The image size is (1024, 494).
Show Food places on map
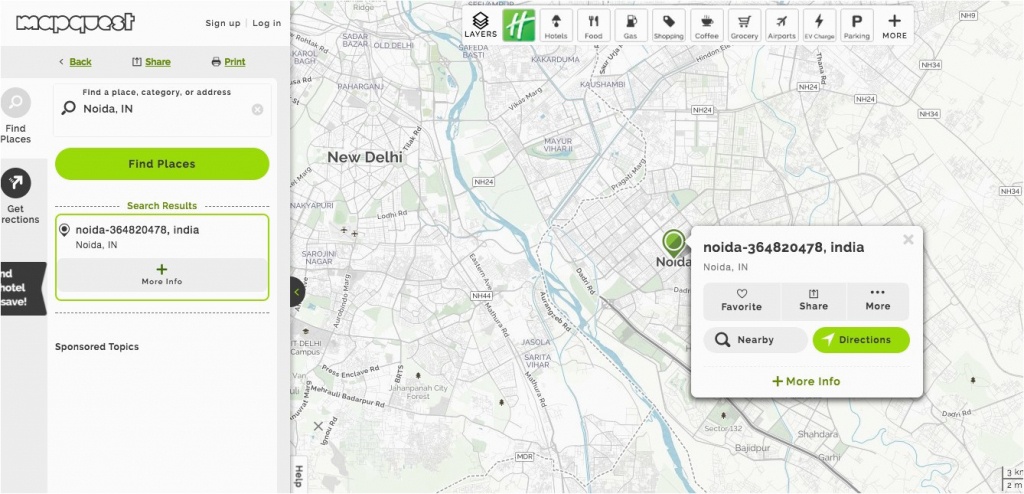(593, 25)
